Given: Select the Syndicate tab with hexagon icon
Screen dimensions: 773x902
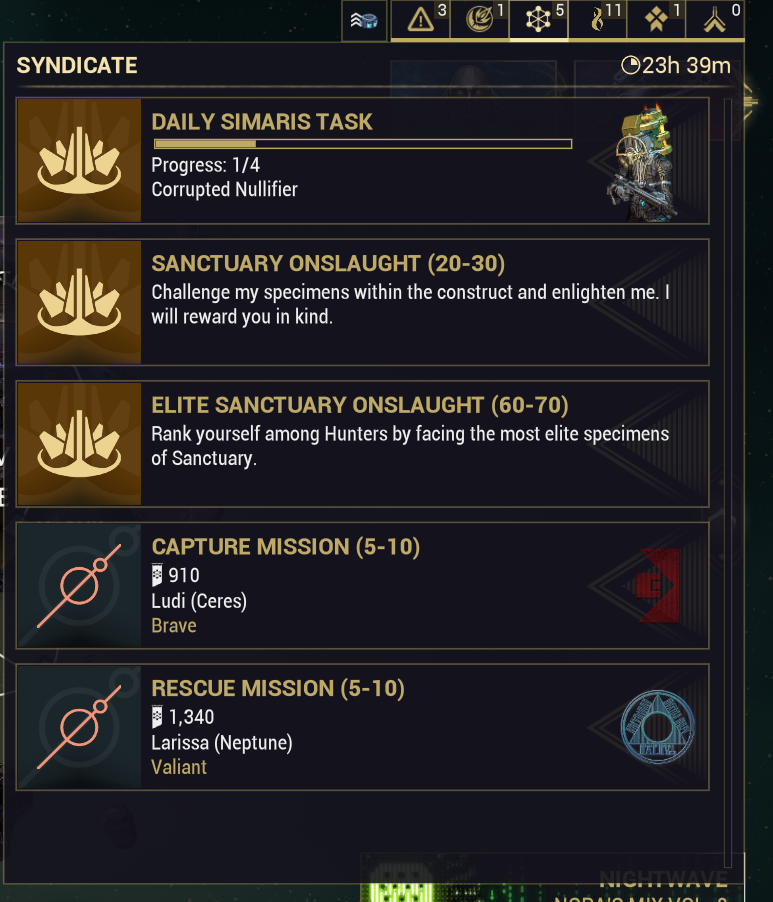Looking at the screenshot, I should tap(539, 20).
